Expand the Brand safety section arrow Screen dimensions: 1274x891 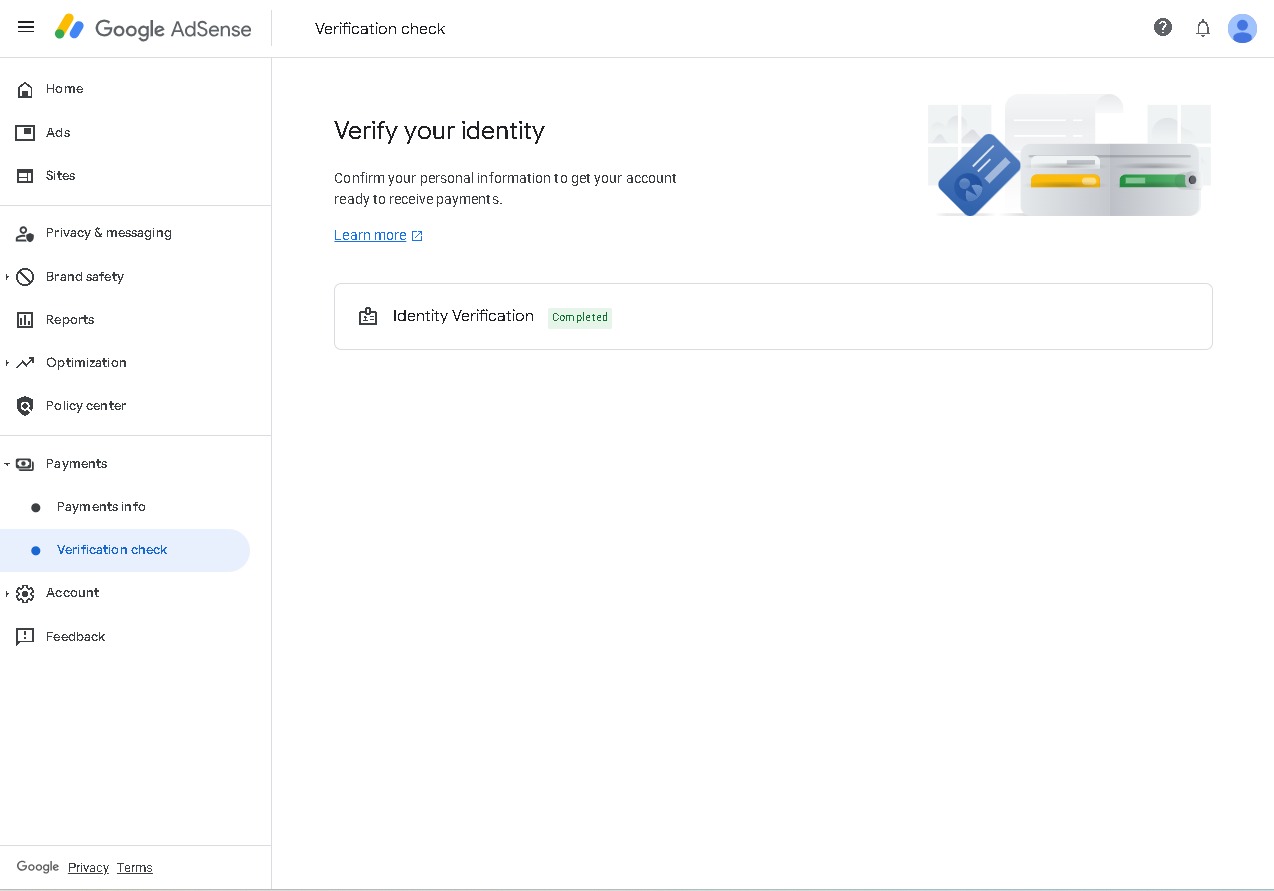[7, 277]
